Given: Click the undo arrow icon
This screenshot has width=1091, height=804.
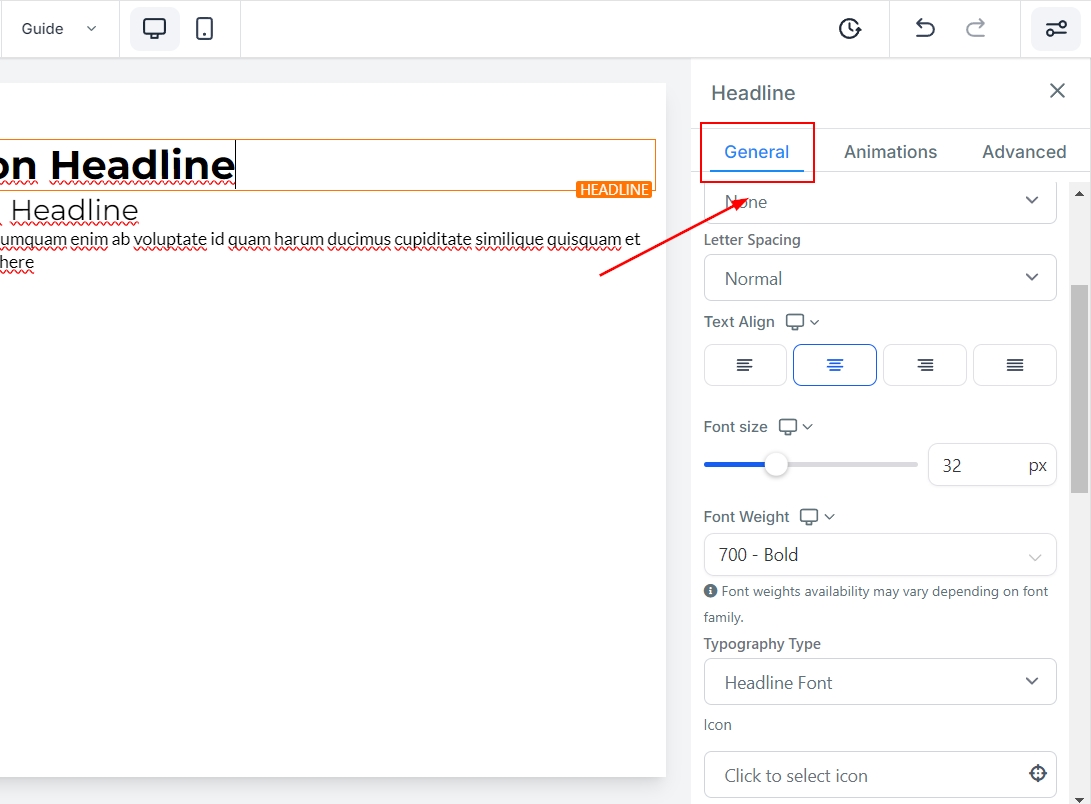Looking at the screenshot, I should 925,29.
